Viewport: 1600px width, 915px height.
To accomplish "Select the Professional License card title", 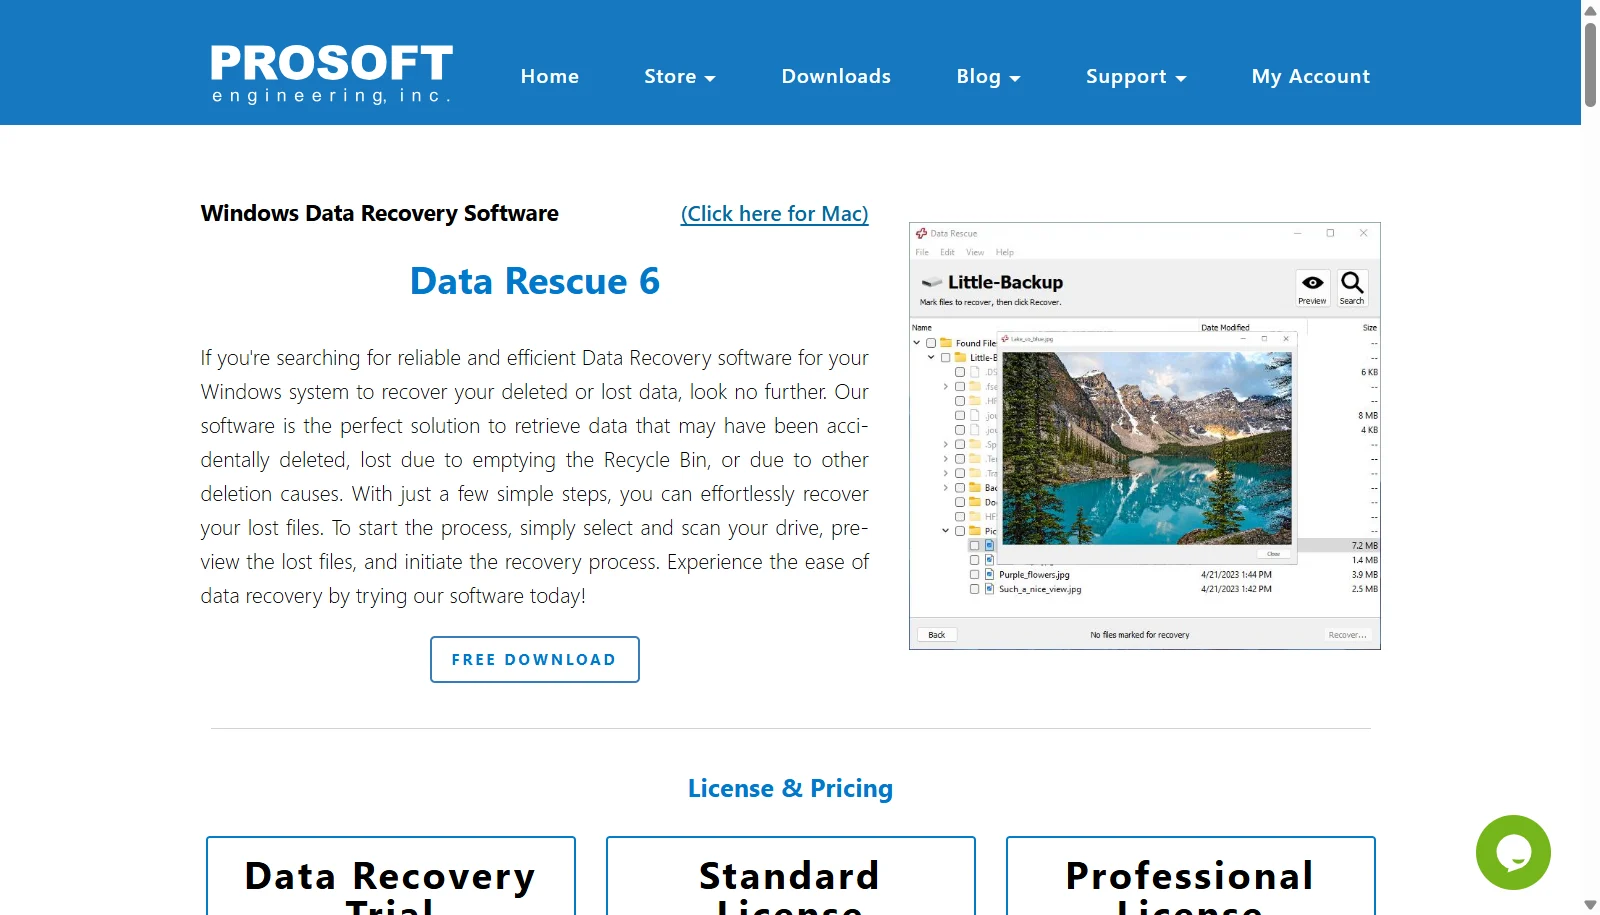I will click(1190, 886).
